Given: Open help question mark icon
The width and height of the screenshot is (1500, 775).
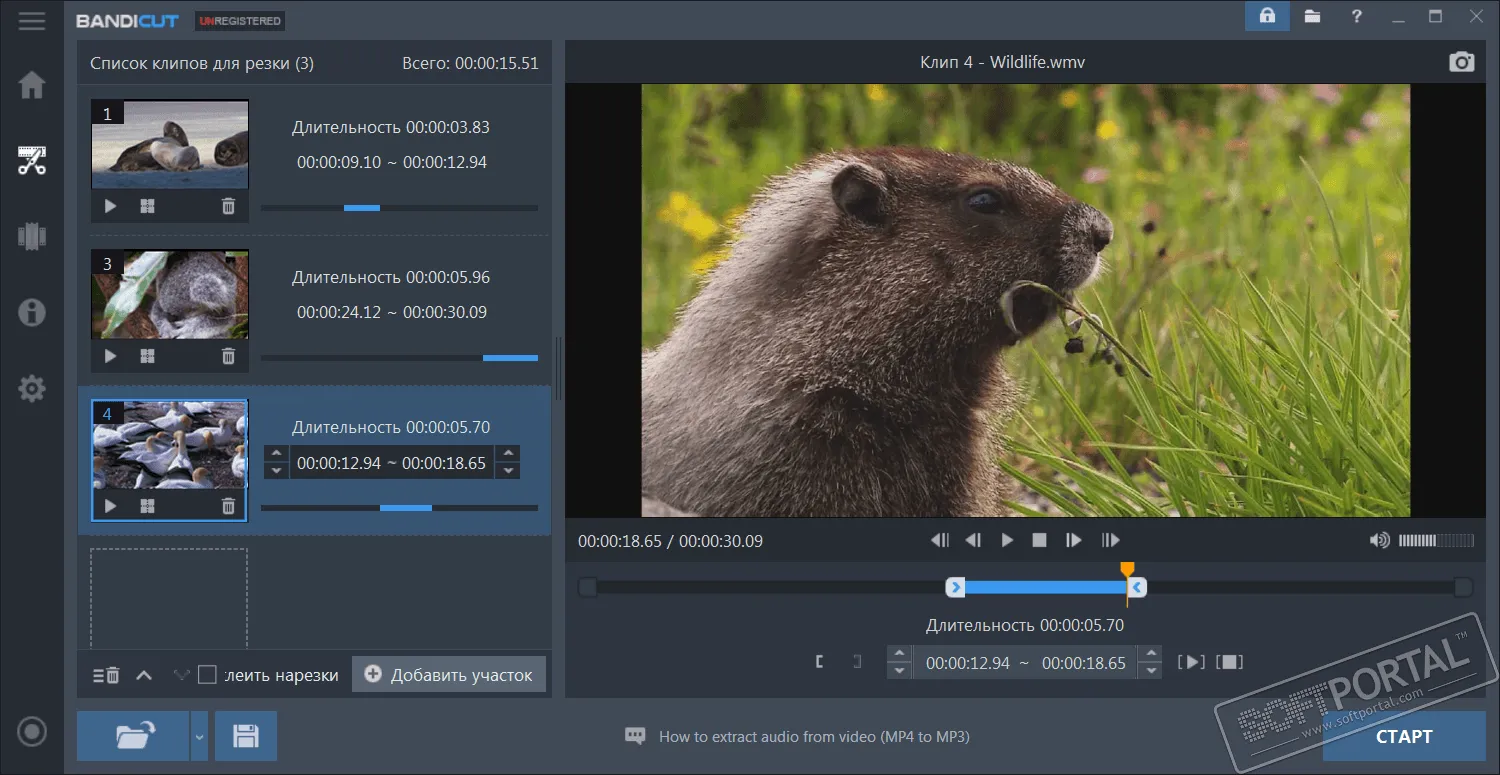Looking at the screenshot, I should coord(1356,16).
